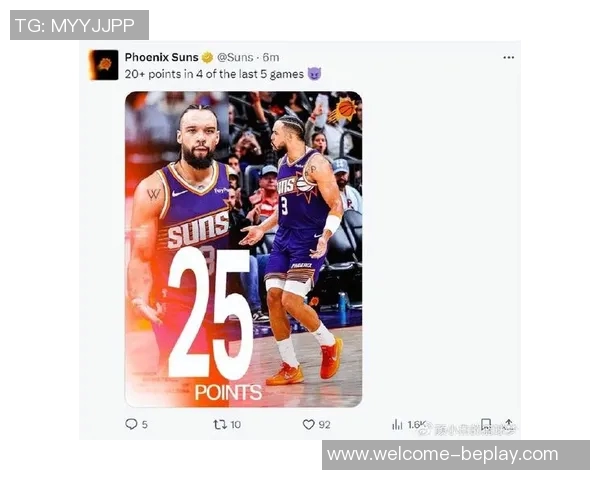Click the Phoenix Suns display name
The width and height of the screenshot is (600, 480).
click(x=161, y=57)
